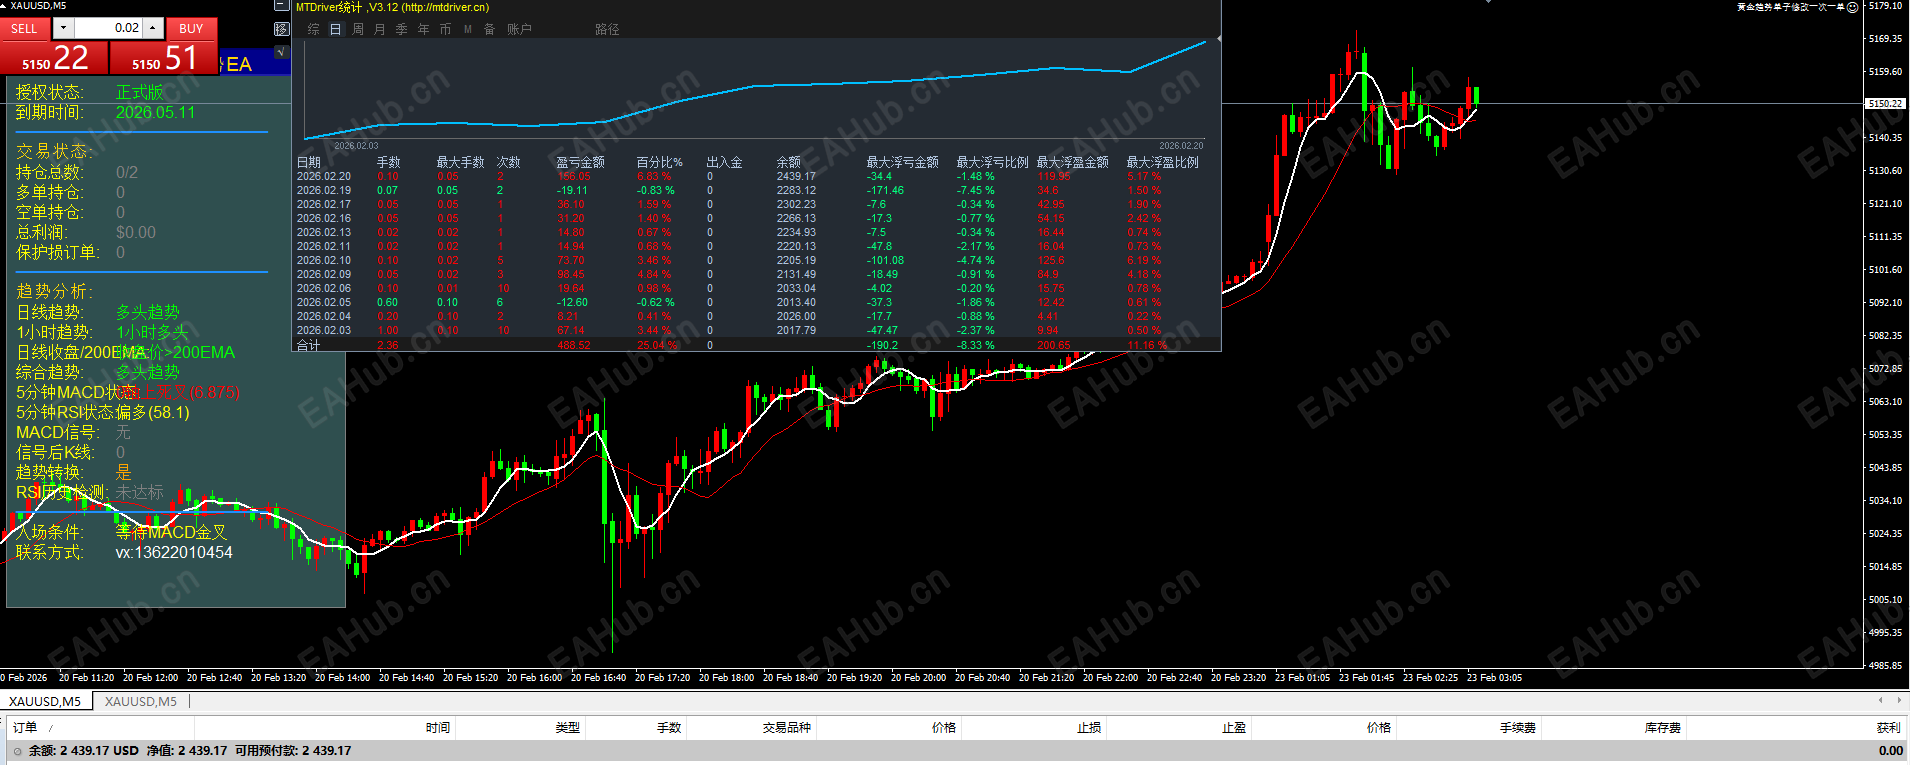Click the 入场条件 value 等待MACD金叉

(x=171, y=532)
